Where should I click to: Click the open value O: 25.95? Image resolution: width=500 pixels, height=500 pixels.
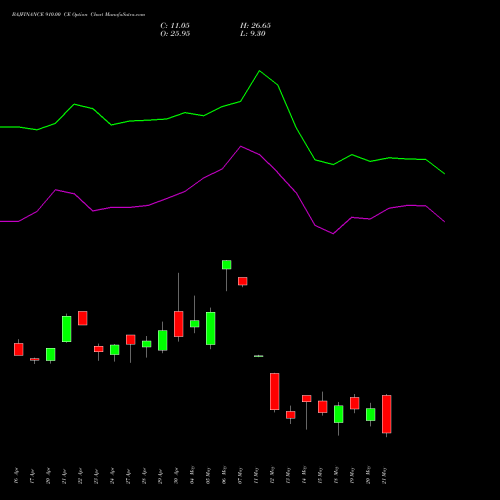click(175, 34)
